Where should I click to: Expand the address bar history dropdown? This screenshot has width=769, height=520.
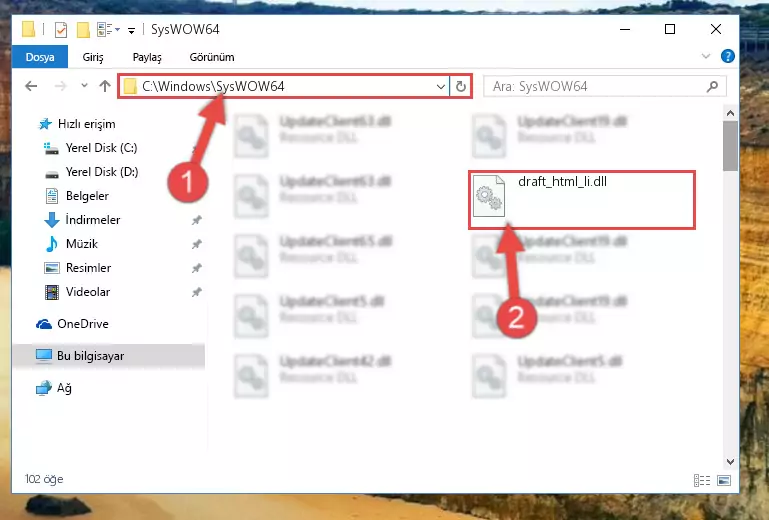point(440,87)
